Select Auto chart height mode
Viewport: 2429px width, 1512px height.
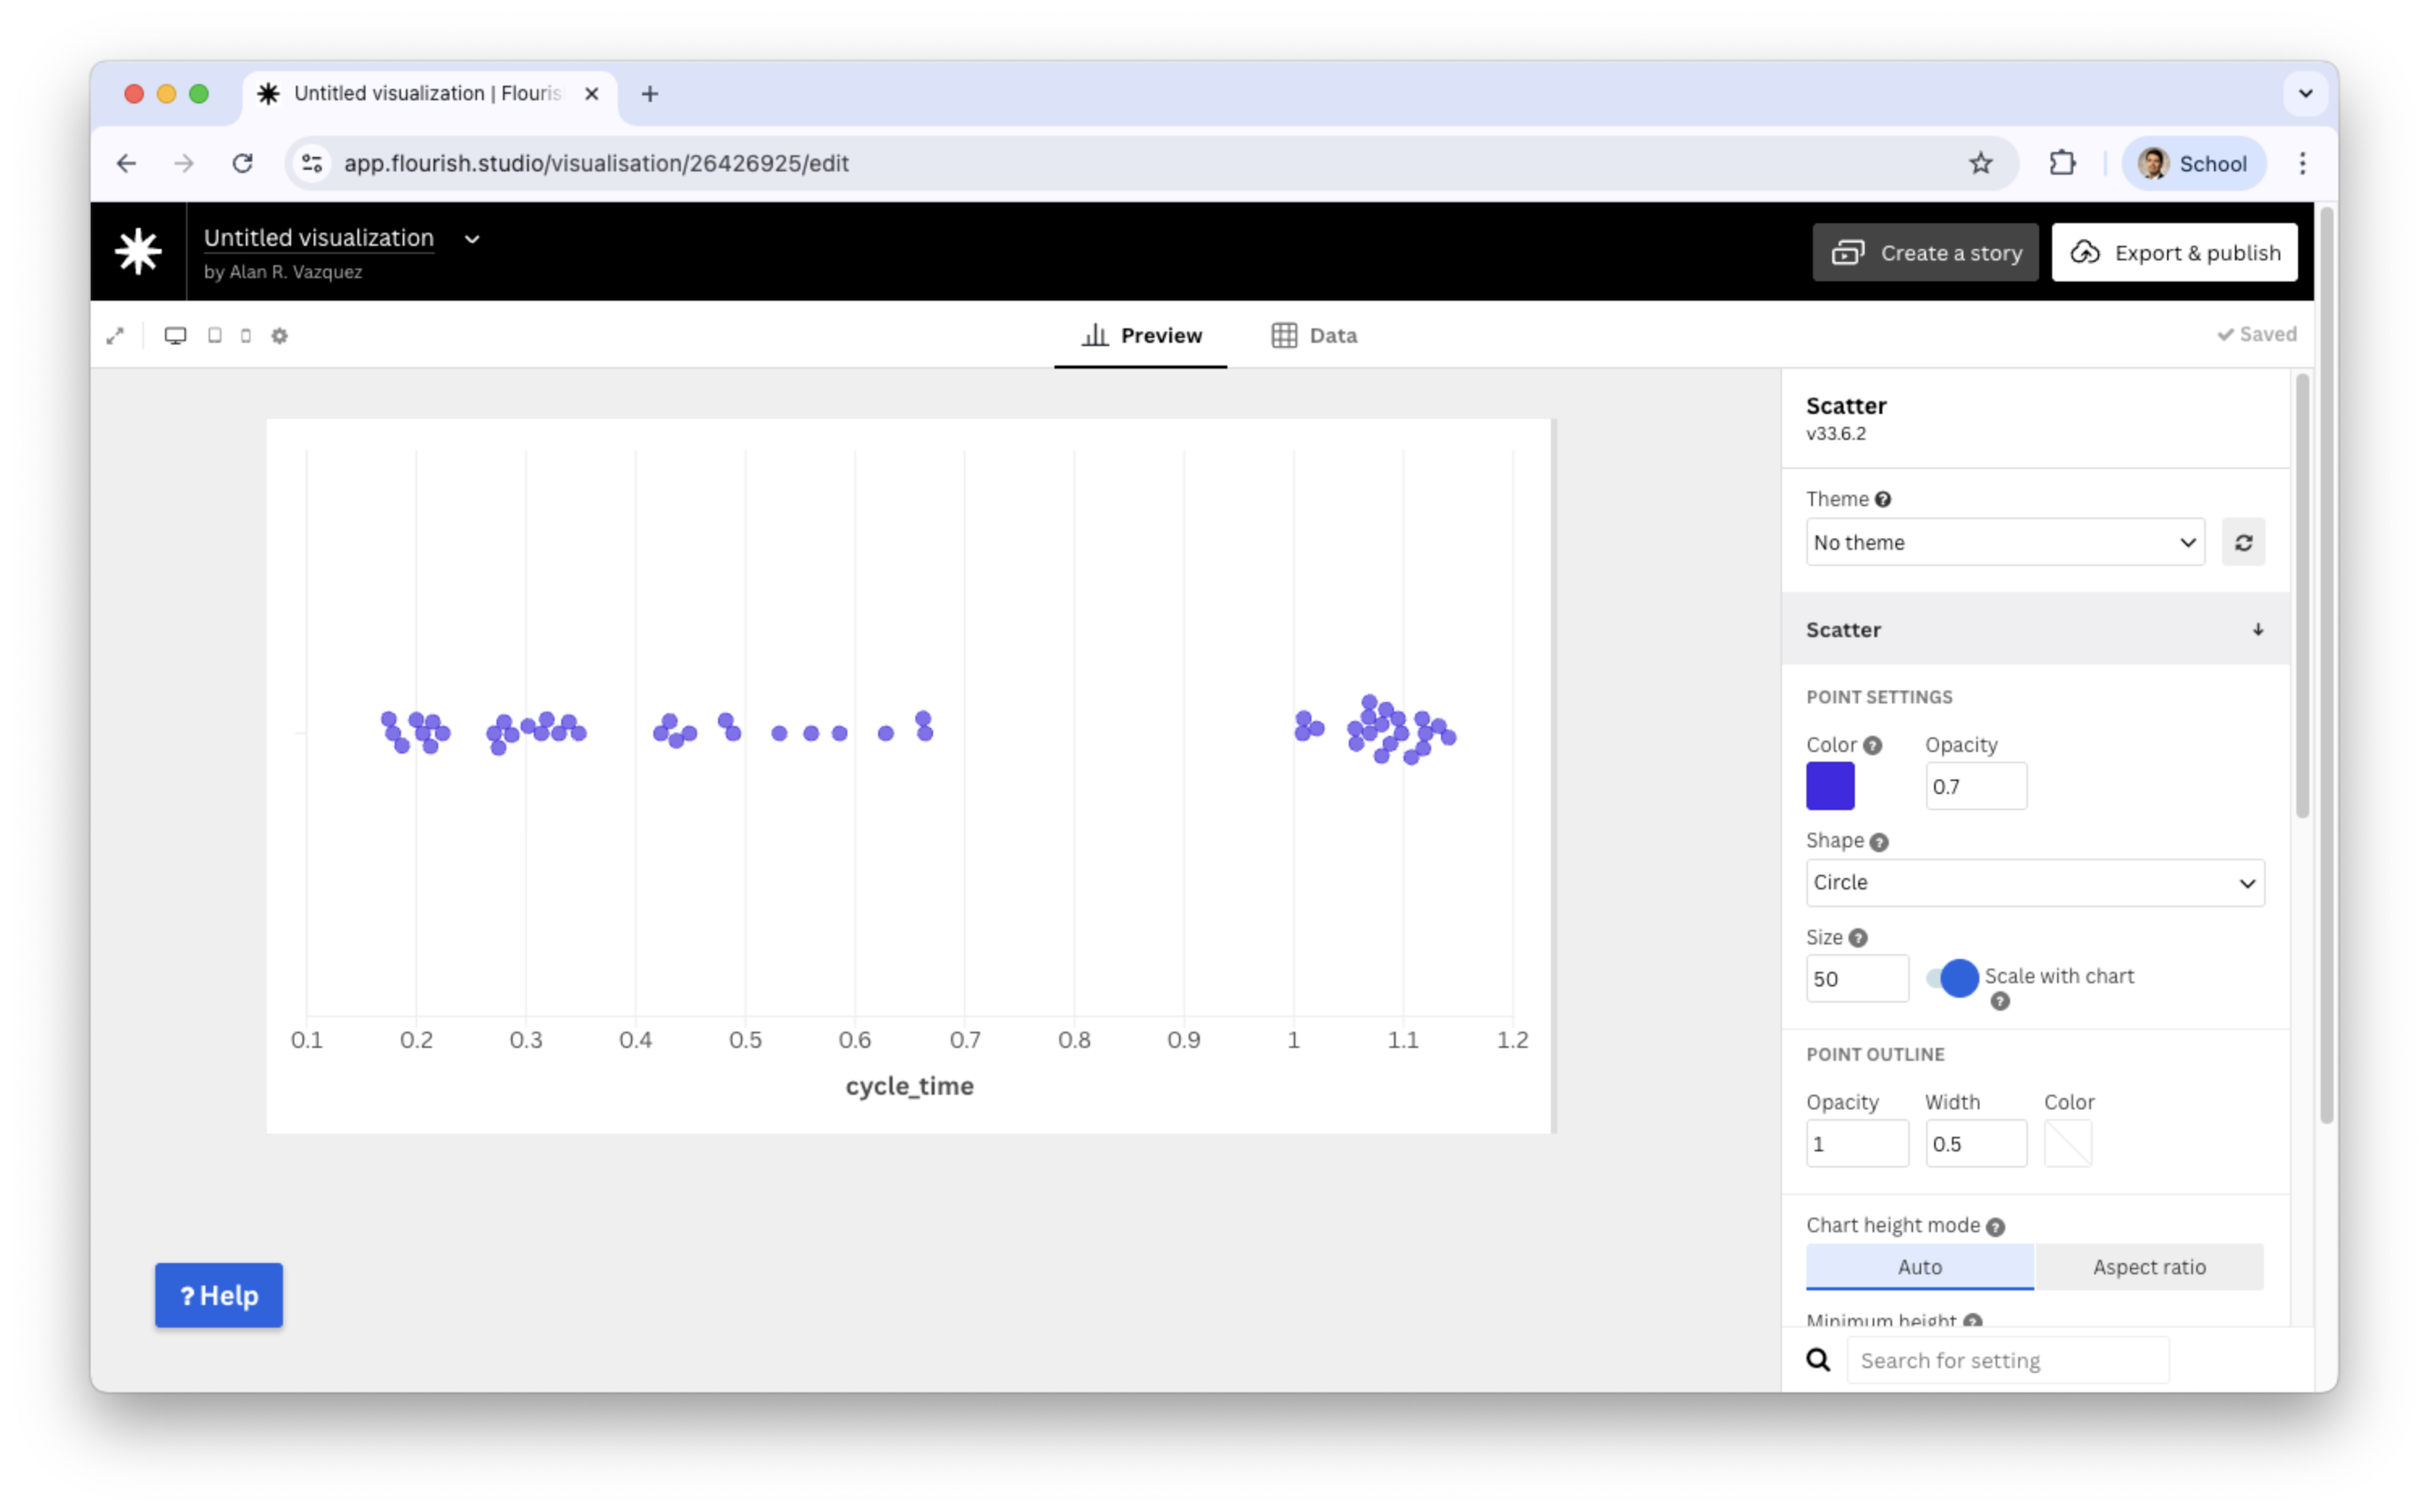1919,1267
